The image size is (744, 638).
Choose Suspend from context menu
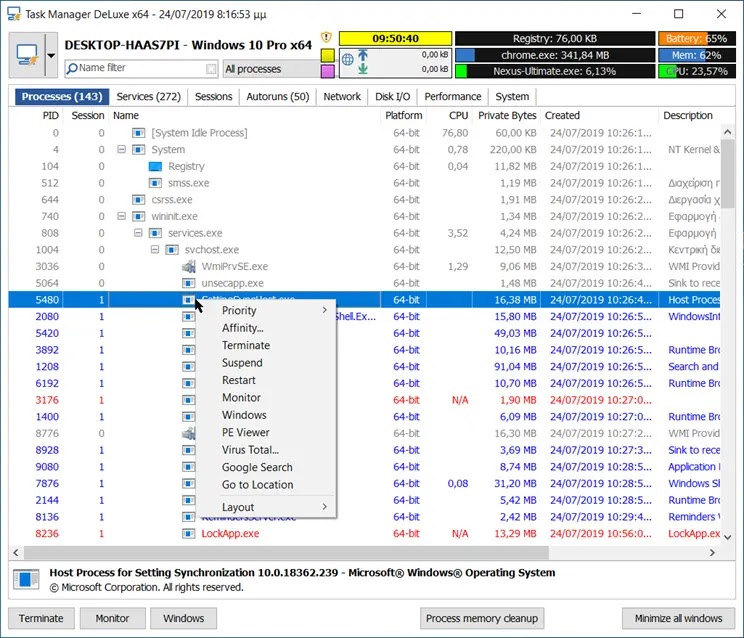(x=267, y=363)
